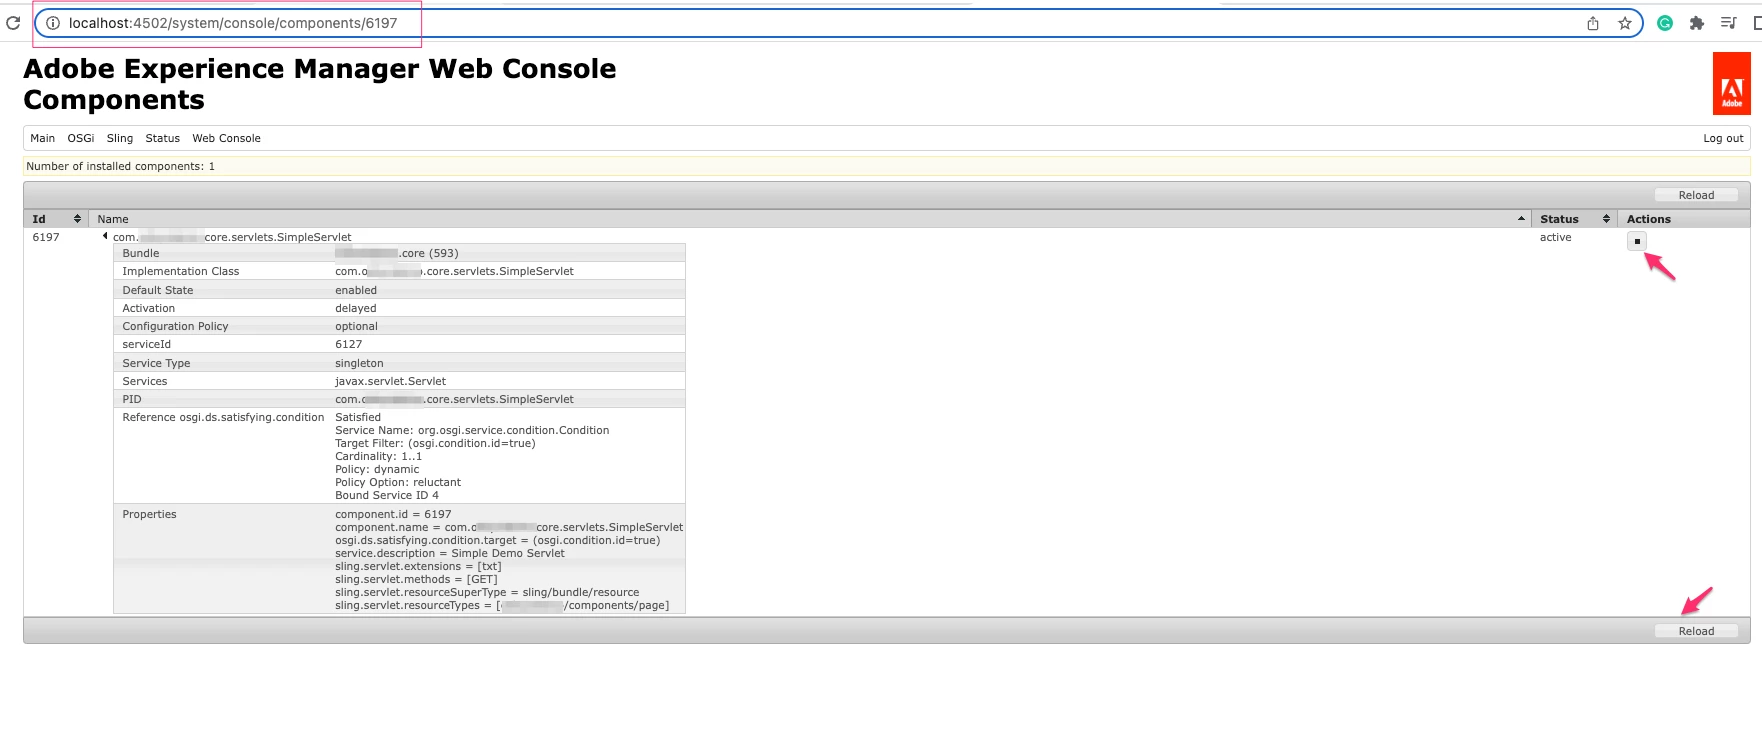
Task: Click the 'singleton' service type value
Action: (359, 363)
